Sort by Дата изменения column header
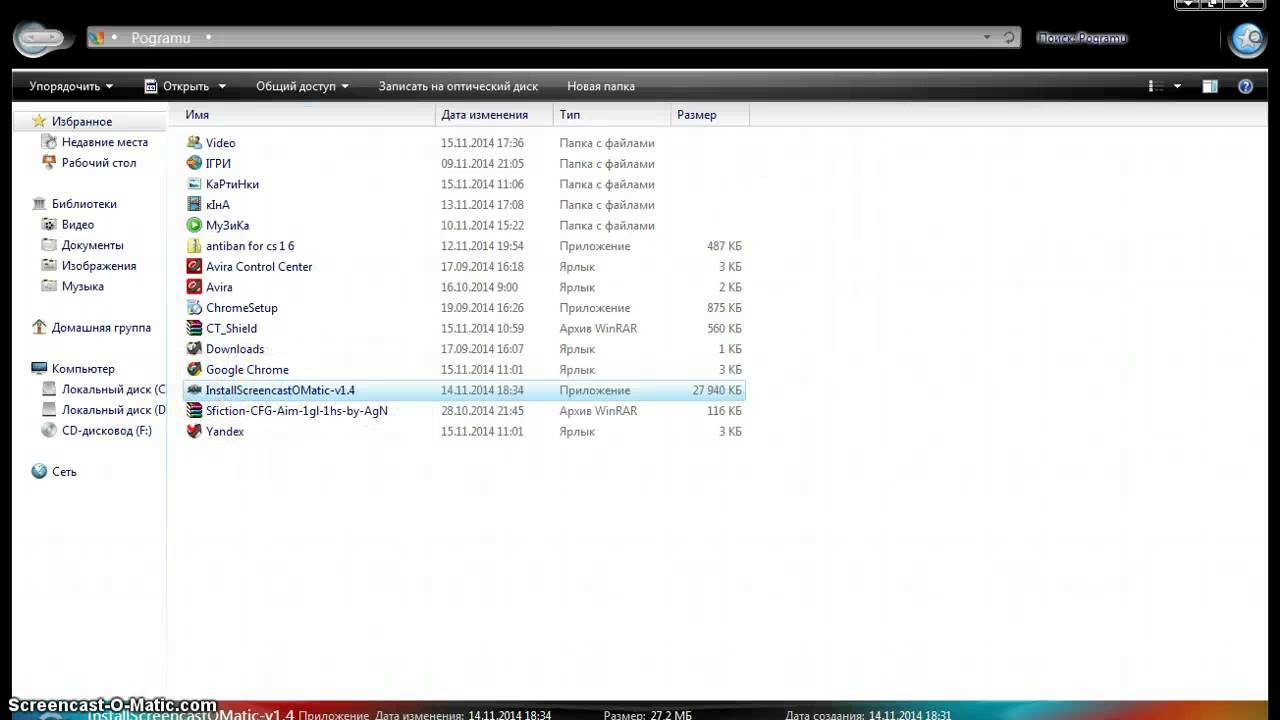This screenshot has height=720, width=1280. click(495, 115)
